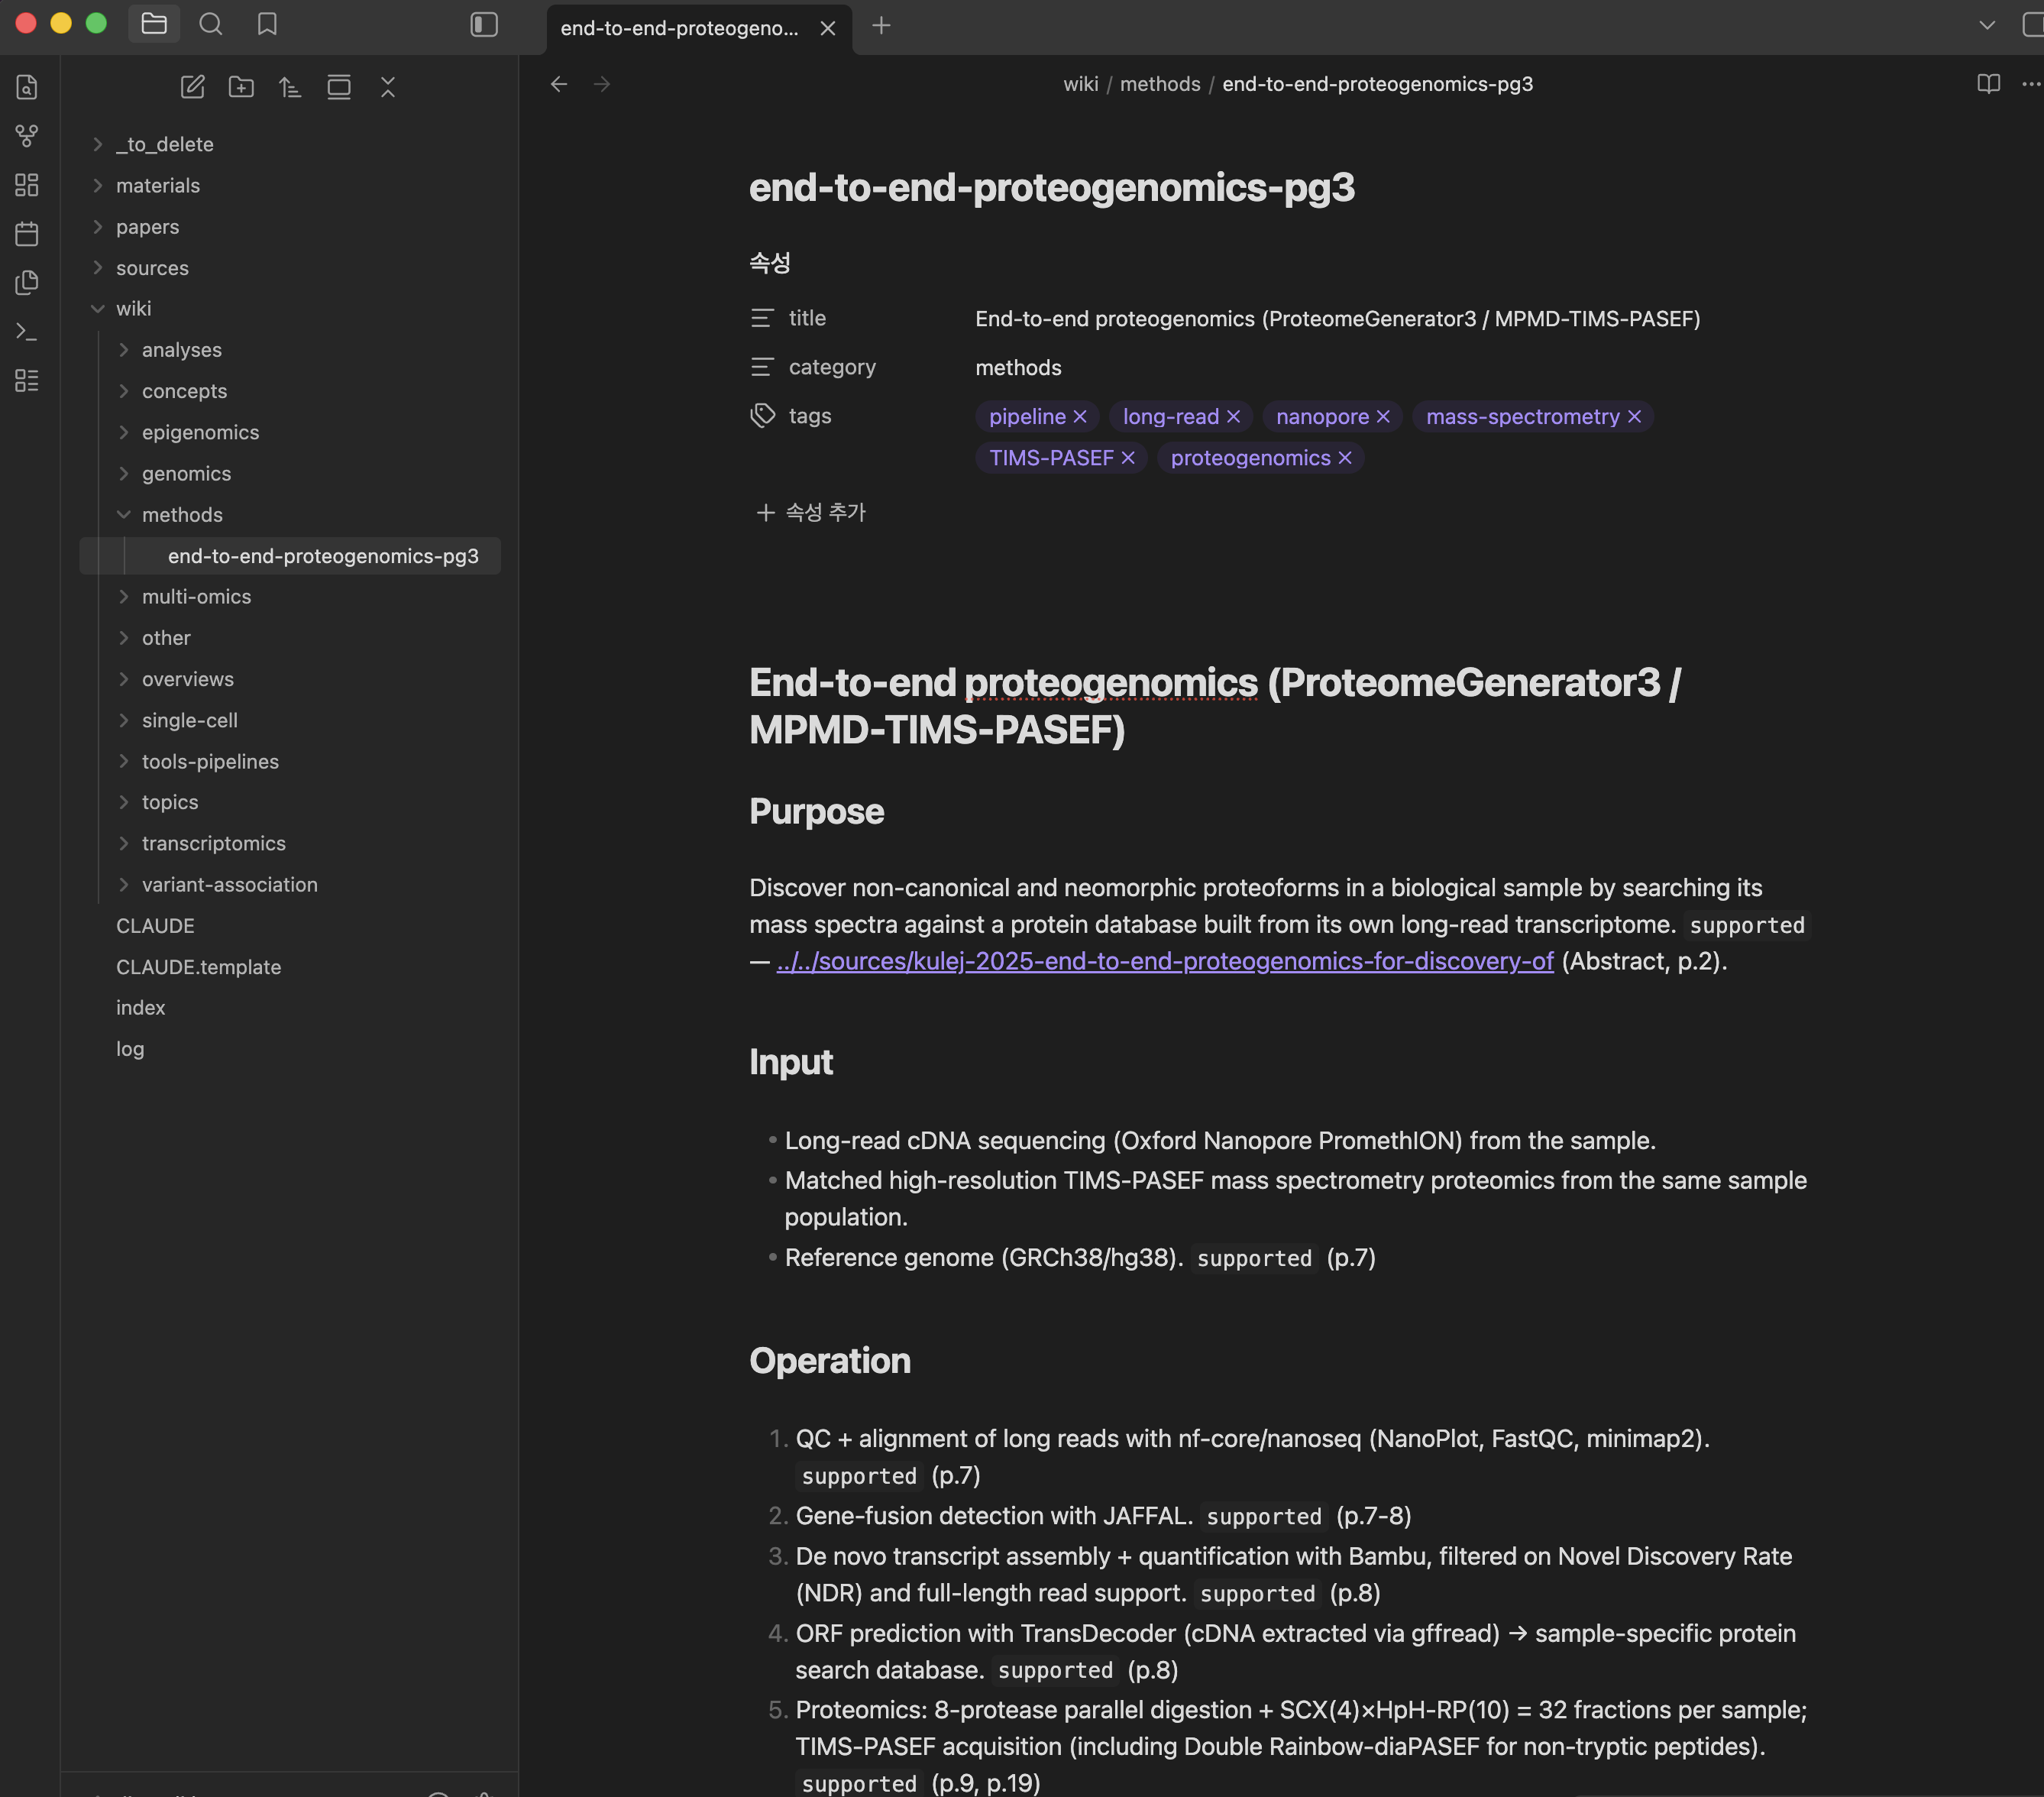
Task: Click the bottom list-style ribbon icon
Action: coord(27,380)
